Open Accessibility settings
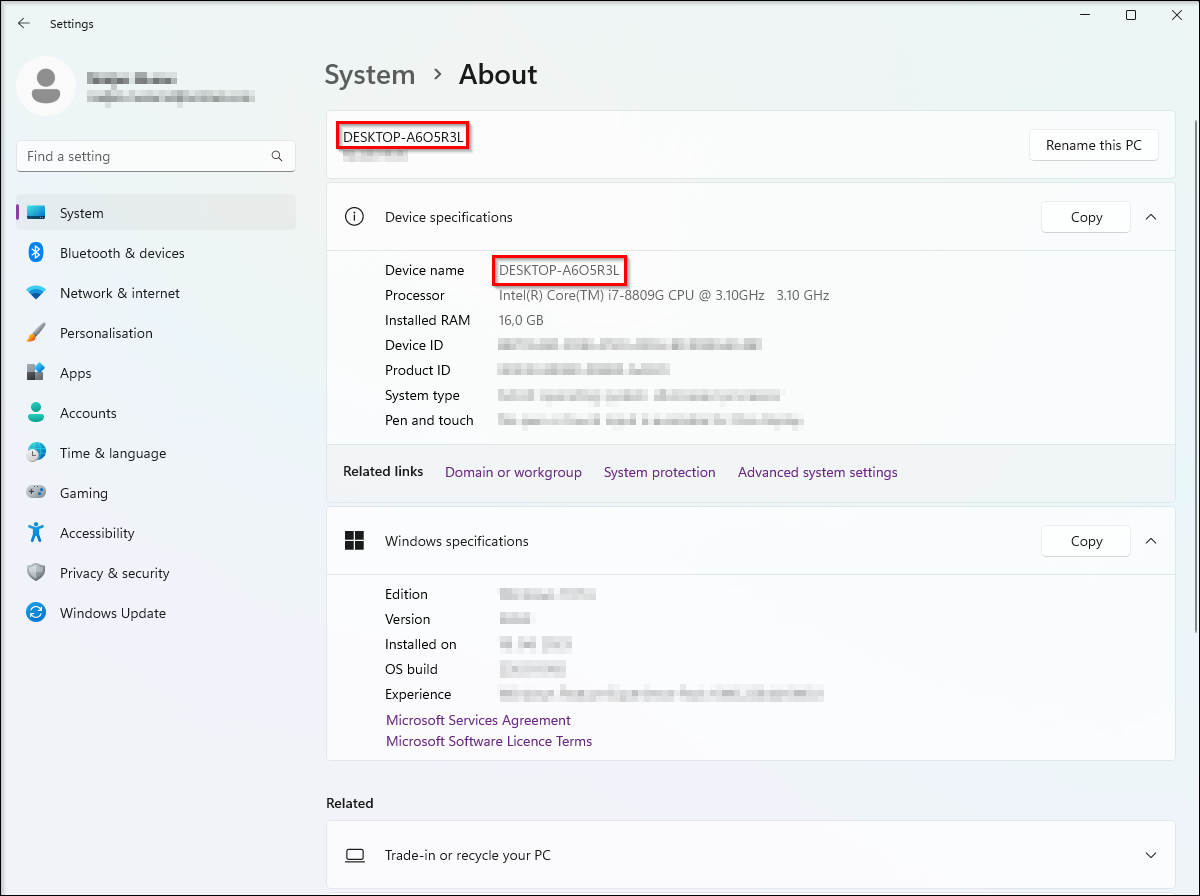Screen dimensions: 1200x896 tap(96, 533)
